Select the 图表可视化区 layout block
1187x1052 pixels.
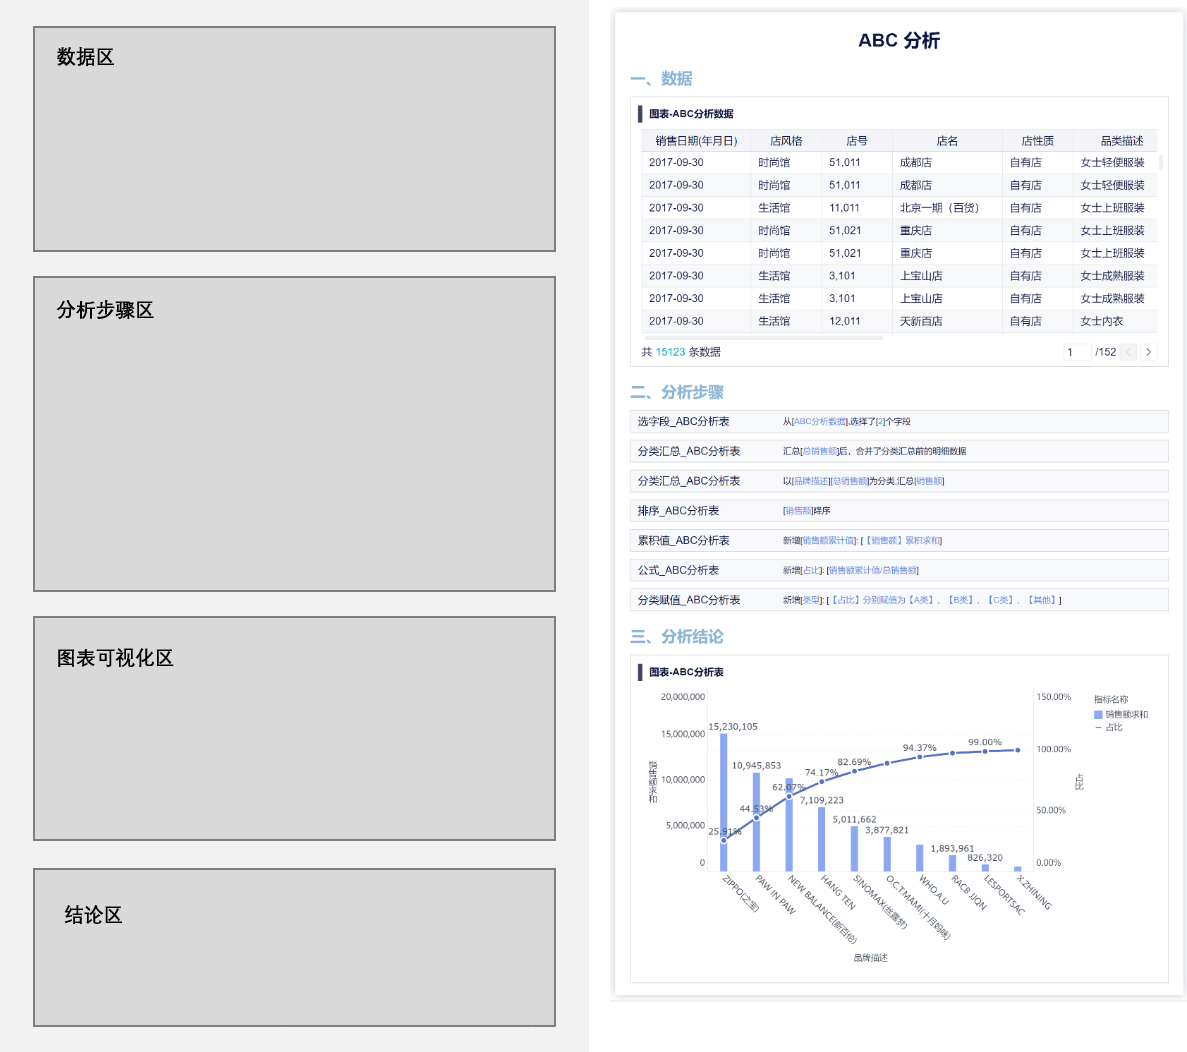(x=294, y=728)
